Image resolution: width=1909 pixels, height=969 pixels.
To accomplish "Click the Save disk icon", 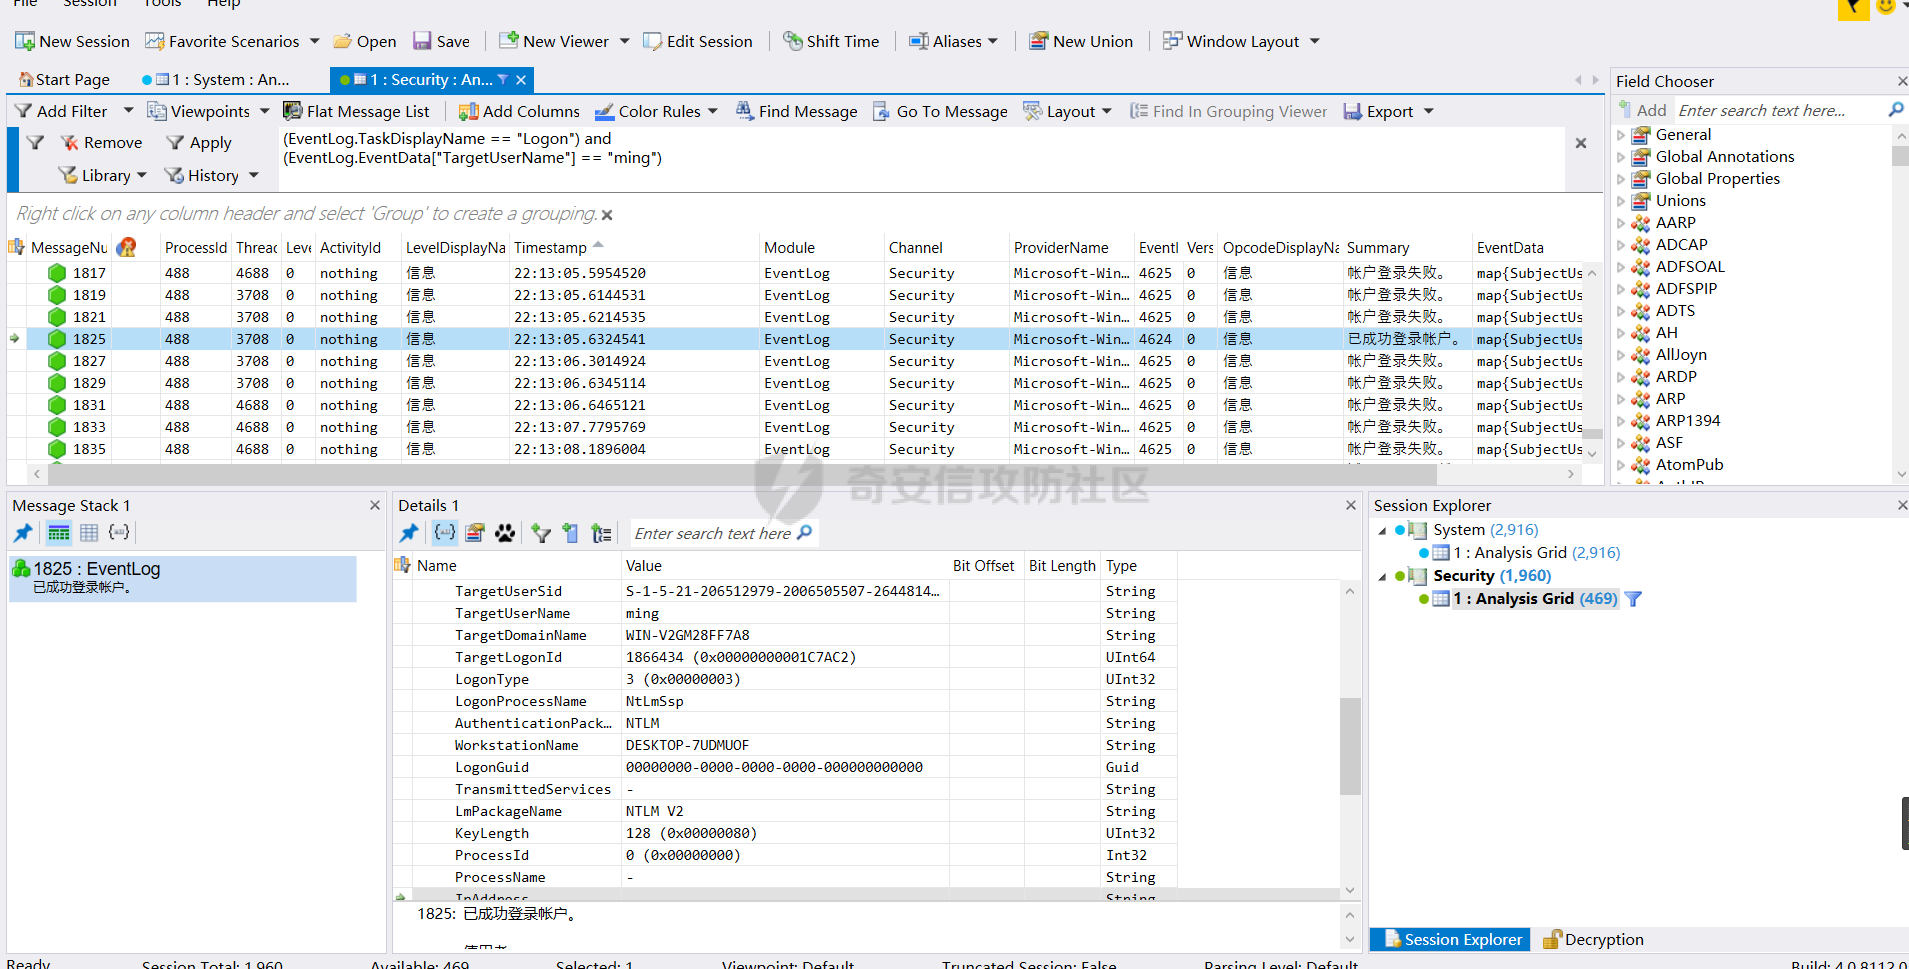I will [x=422, y=41].
